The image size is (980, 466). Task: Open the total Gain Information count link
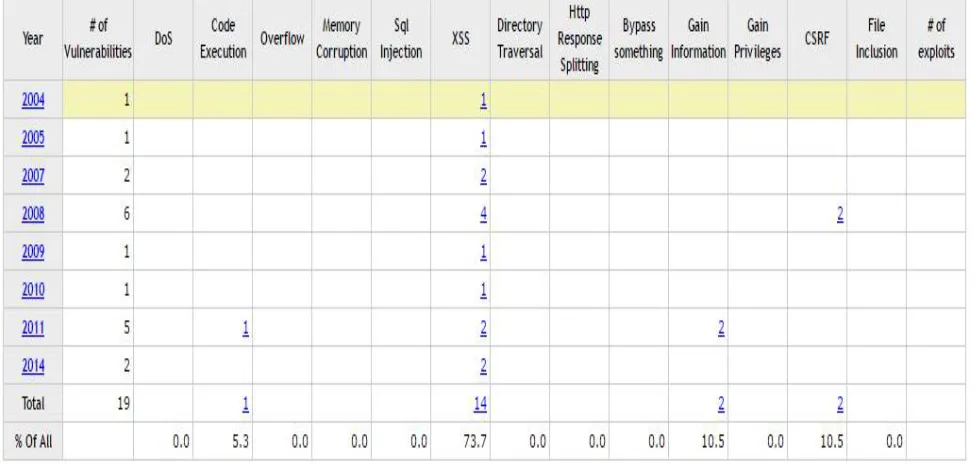(721, 404)
